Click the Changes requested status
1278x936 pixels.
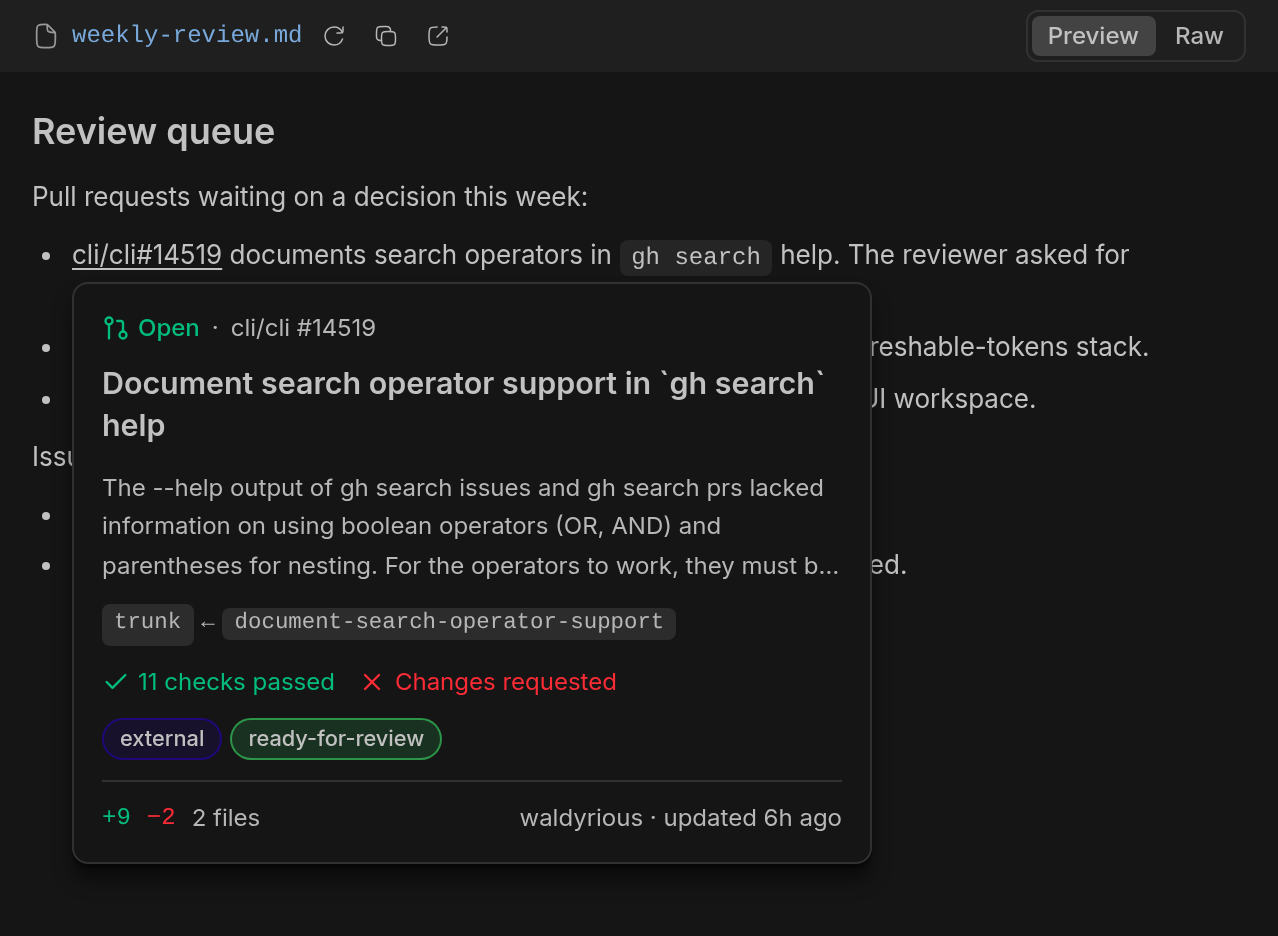[x=505, y=682]
